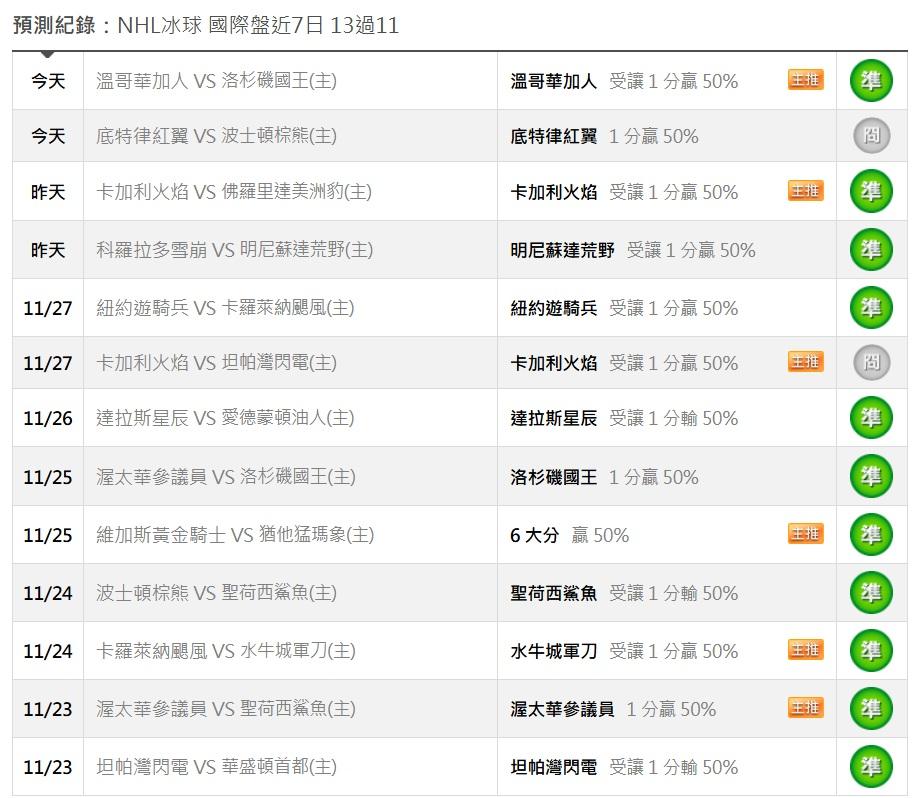Open matchup 波士頓棕熊 VS 聖荷西鯊魚(主)
This screenshot has height=798, width=916.
coord(217,592)
